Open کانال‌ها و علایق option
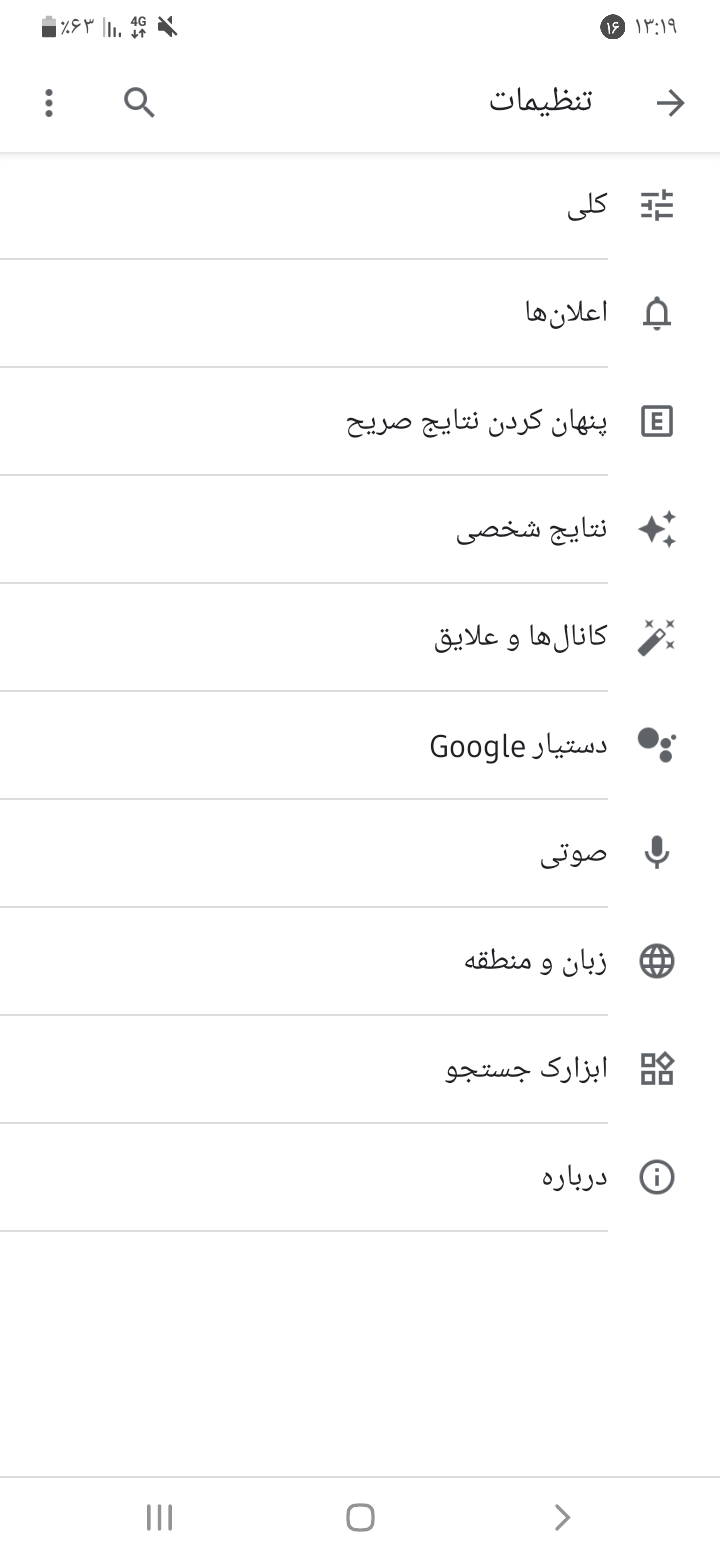Image resolution: width=720 pixels, height=1560 pixels. point(520,637)
